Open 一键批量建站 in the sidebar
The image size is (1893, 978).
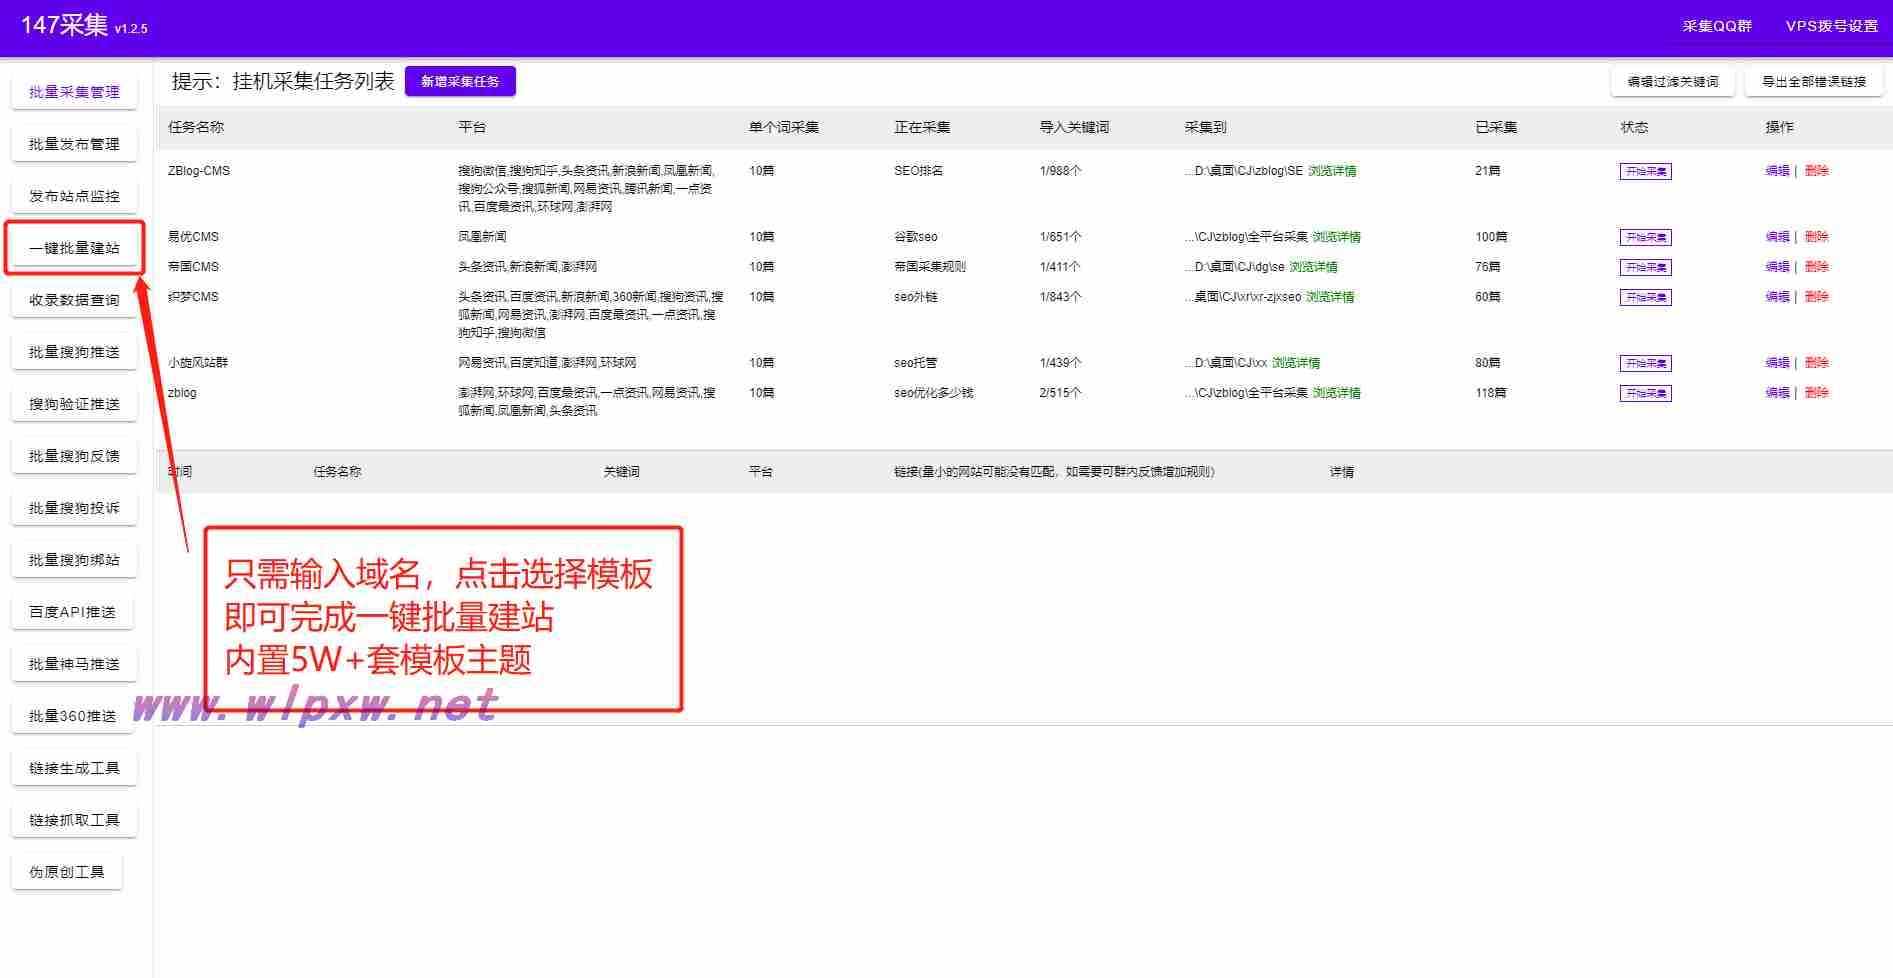click(x=74, y=248)
